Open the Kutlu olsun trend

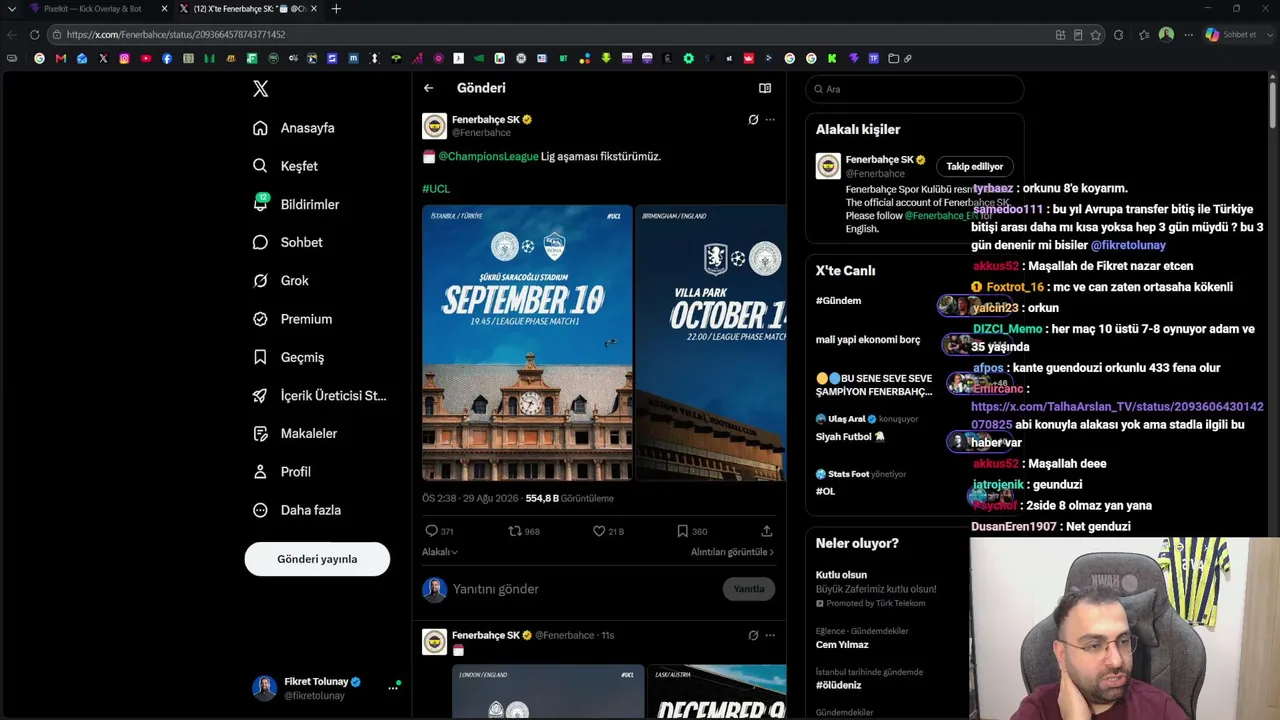pyautogui.click(x=841, y=575)
